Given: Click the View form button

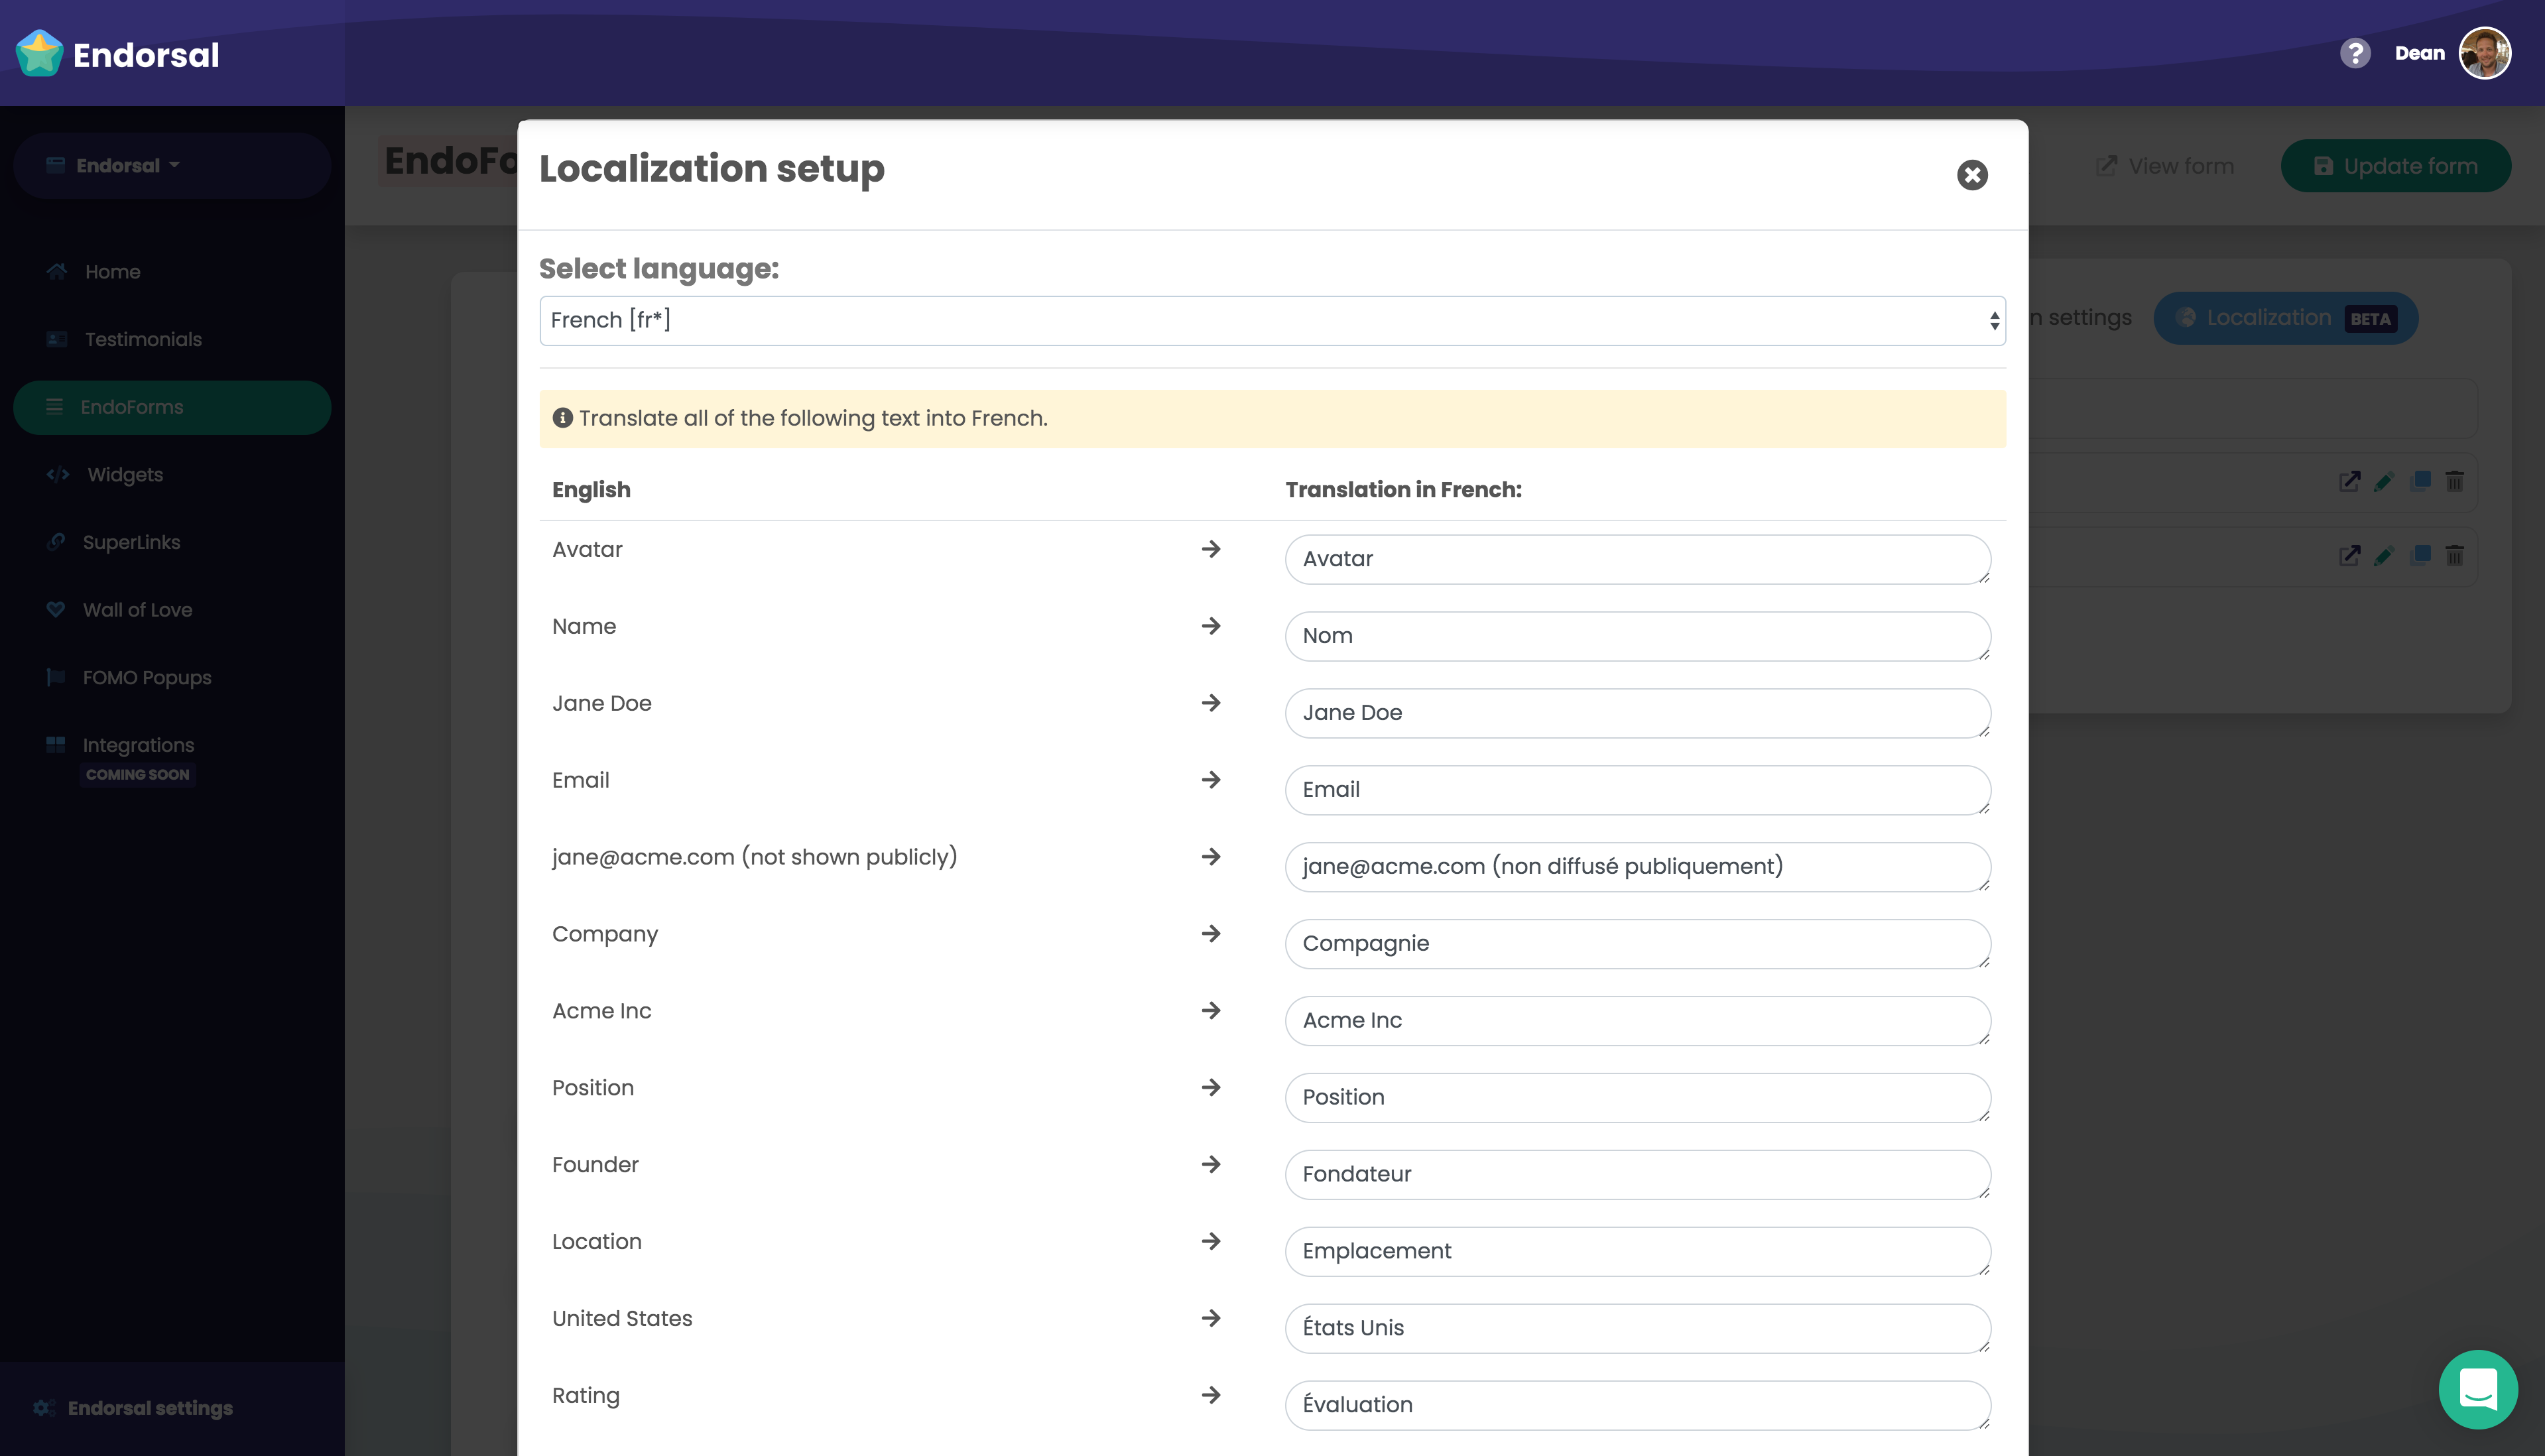Looking at the screenshot, I should [x=2165, y=166].
